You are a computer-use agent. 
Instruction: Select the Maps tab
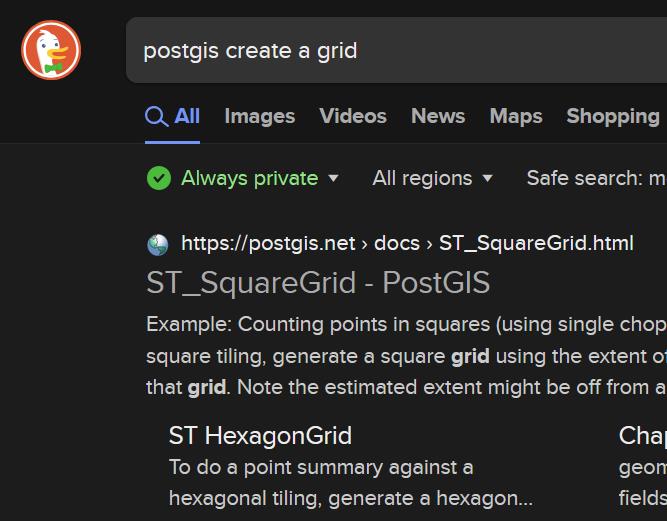pos(515,116)
